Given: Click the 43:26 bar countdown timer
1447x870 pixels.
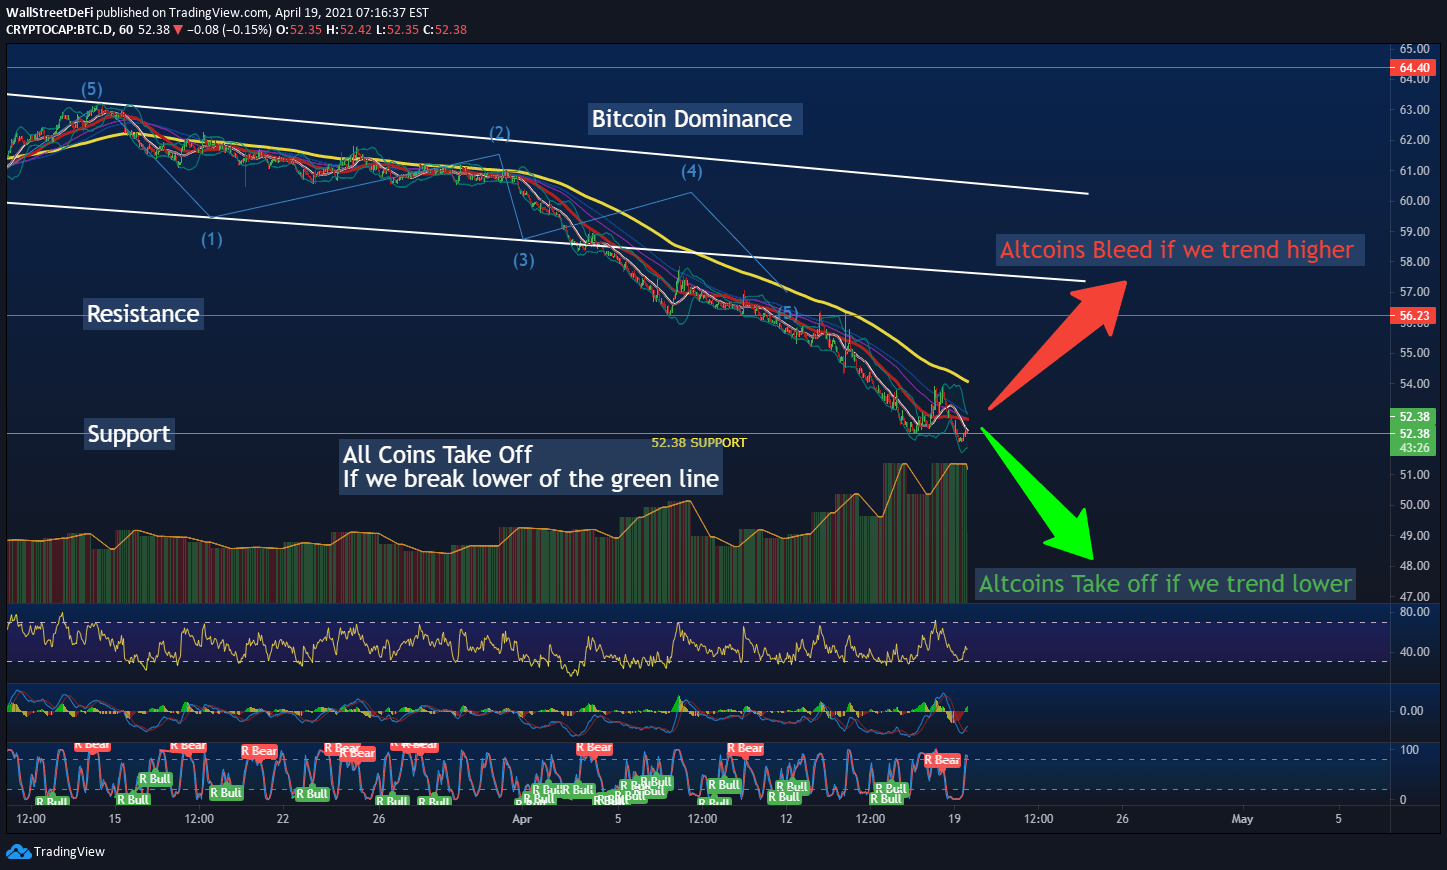Looking at the screenshot, I should 1414,448.
